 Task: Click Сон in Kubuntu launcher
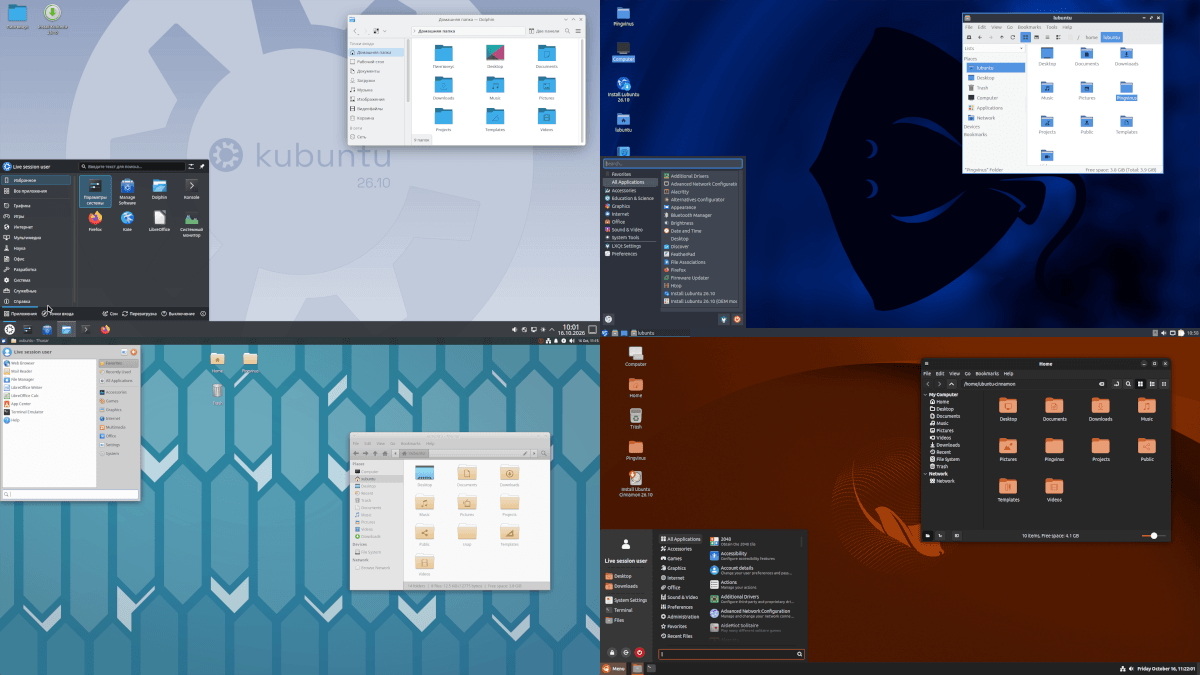tap(109, 314)
